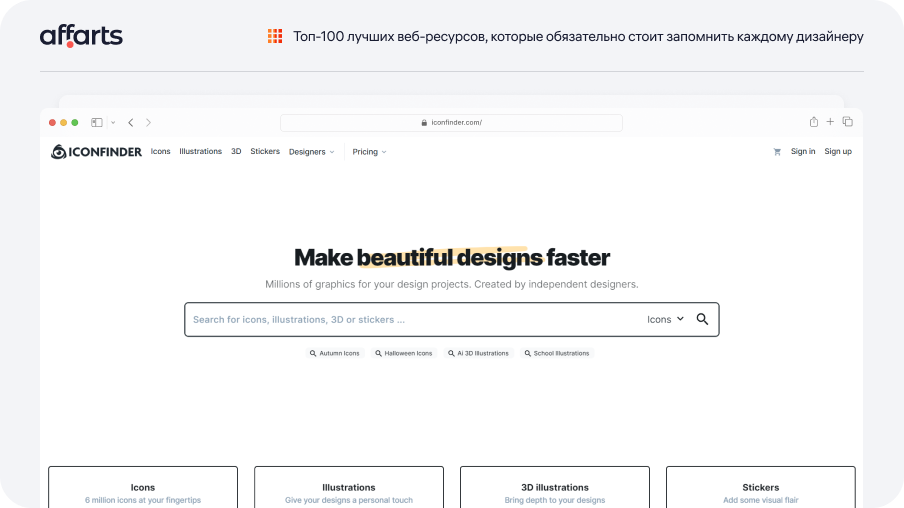The height and width of the screenshot is (508, 904).
Task: Go back with the left arrow
Action: [x=131, y=122]
